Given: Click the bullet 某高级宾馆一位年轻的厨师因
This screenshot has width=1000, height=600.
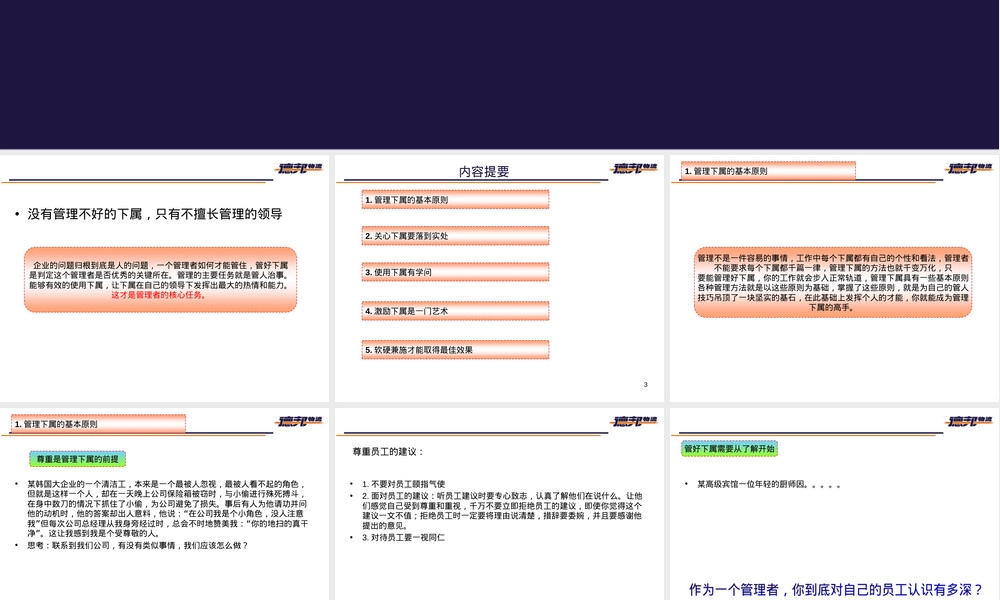Looking at the screenshot, I should (768, 485).
